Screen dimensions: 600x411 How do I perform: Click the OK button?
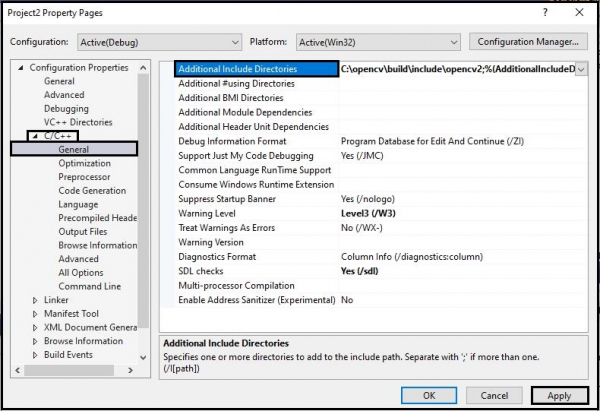click(429, 395)
